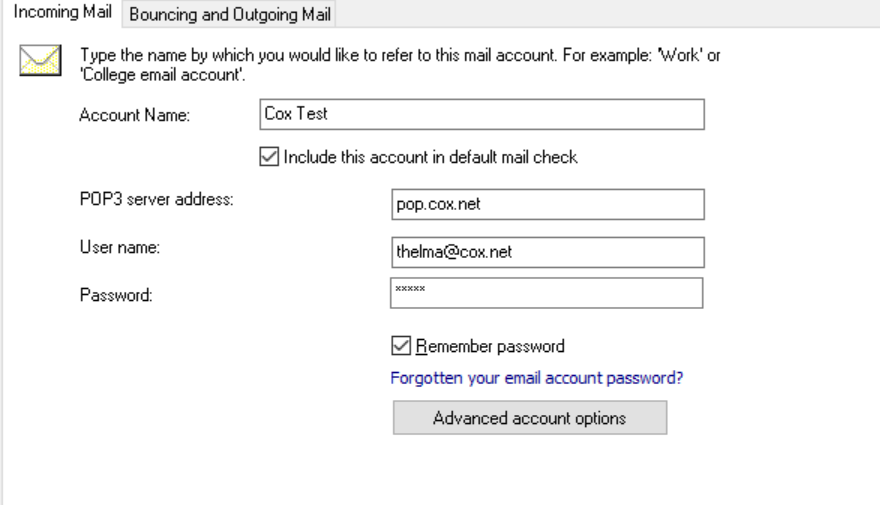Screen dimensions: 880x505
Task: Click blank area below Advanced account options
Action: pos(530,470)
